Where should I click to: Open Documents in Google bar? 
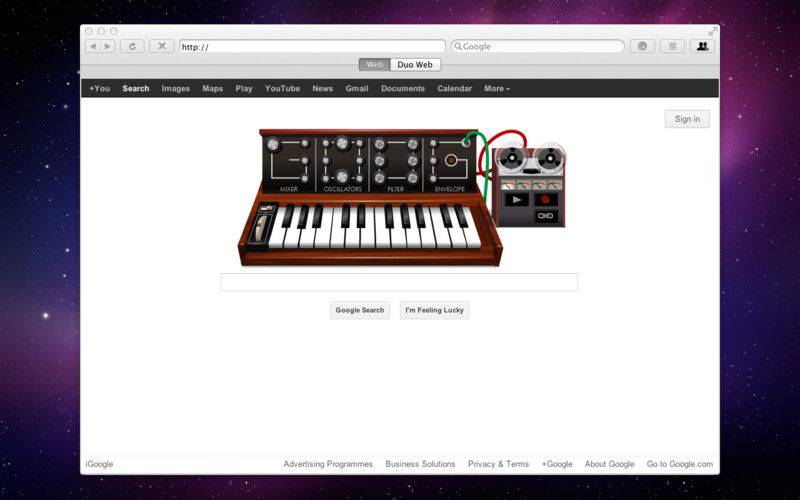point(403,88)
